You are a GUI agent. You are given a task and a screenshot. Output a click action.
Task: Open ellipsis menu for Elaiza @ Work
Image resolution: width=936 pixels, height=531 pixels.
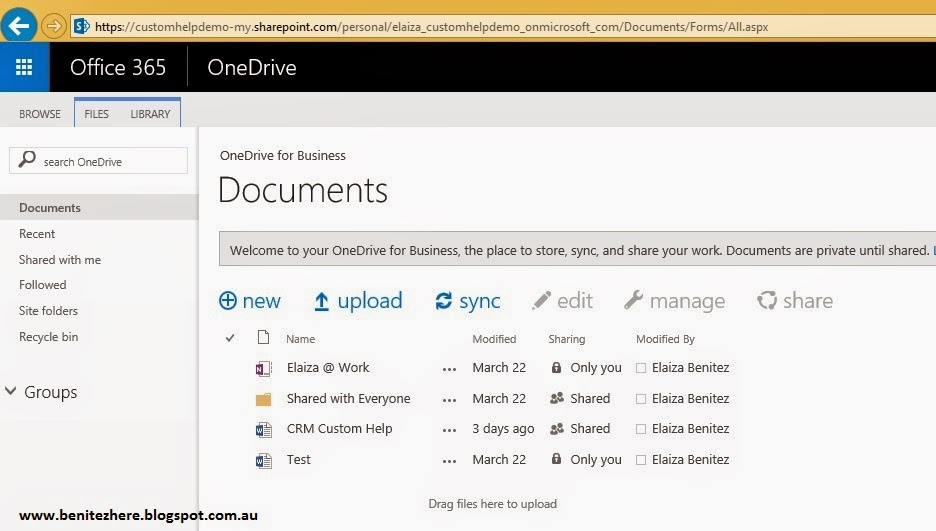click(449, 369)
